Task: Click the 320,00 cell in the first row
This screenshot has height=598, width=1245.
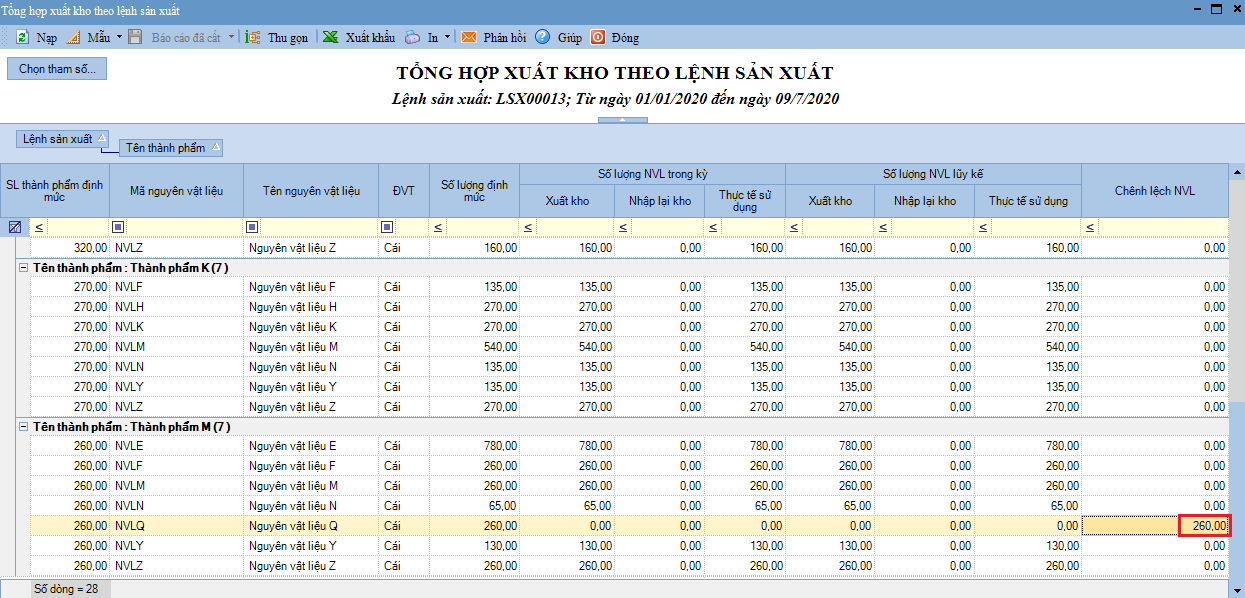Action: (x=69, y=247)
